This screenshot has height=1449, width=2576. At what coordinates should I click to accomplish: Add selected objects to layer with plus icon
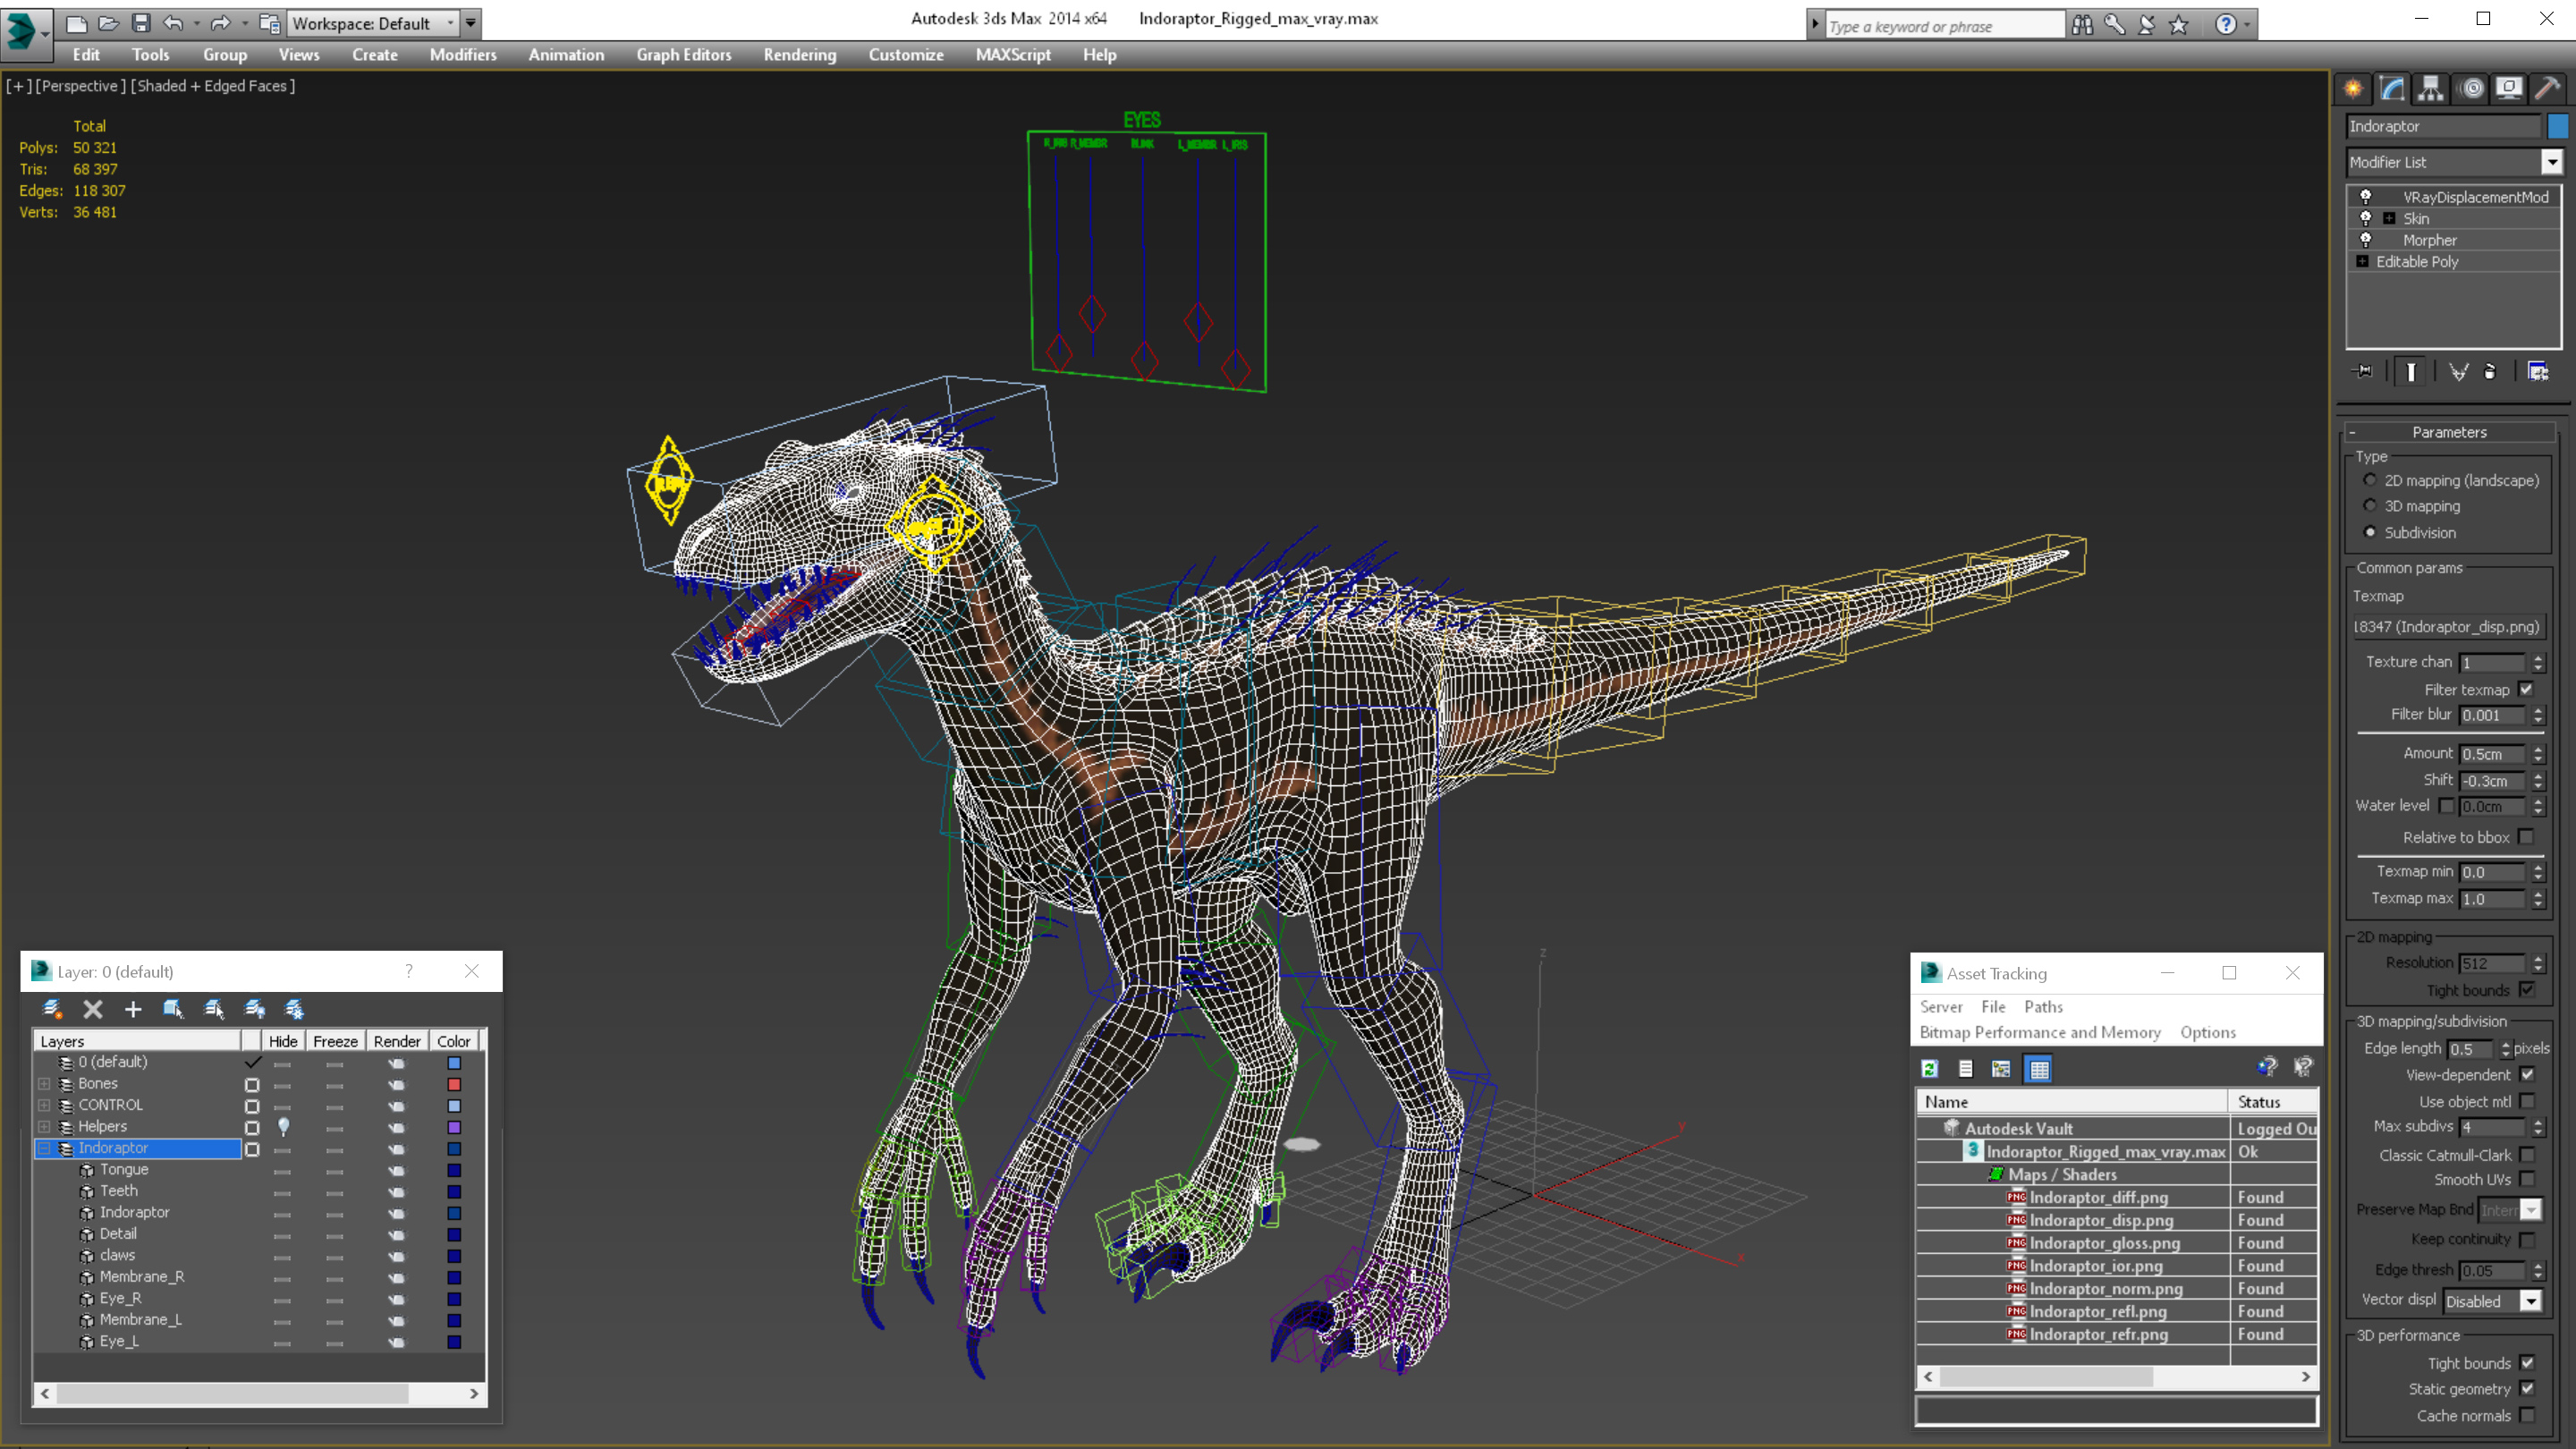[x=133, y=1009]
